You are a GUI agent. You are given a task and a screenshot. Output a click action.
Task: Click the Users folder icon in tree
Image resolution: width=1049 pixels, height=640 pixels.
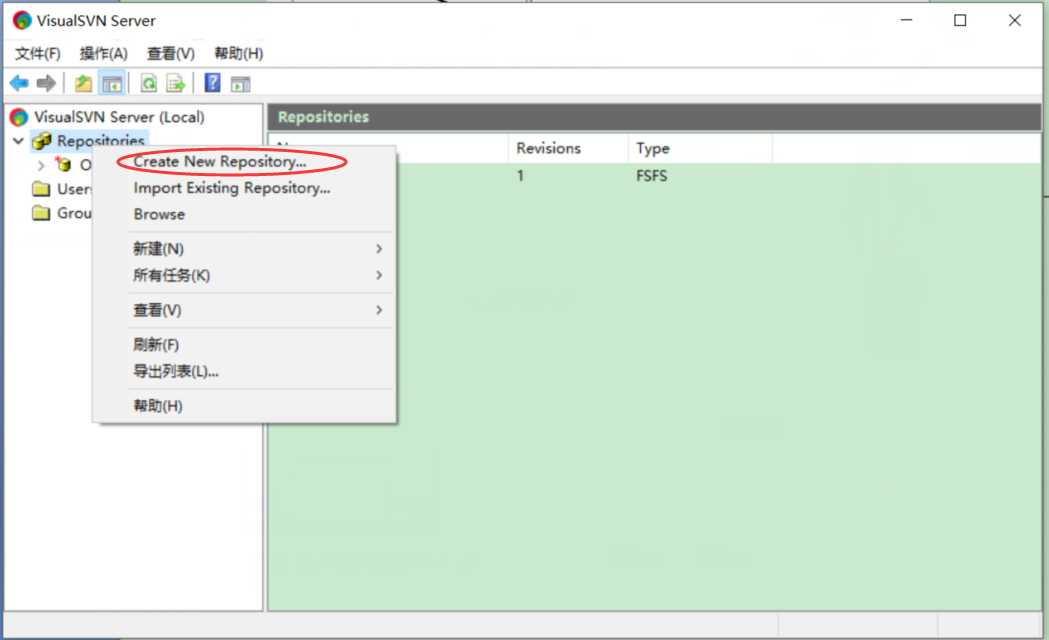pos(41,189)
